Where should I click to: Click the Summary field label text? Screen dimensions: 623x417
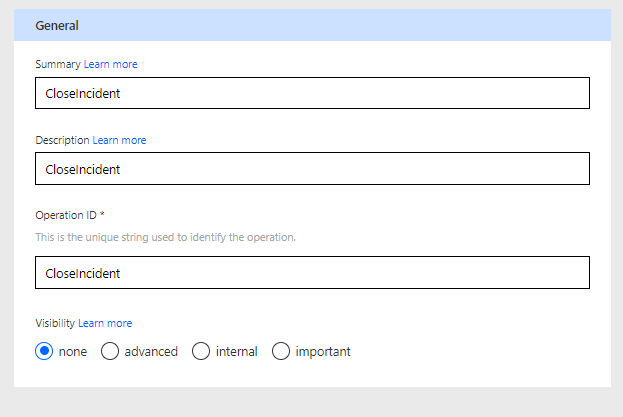[x=58, y=64]
